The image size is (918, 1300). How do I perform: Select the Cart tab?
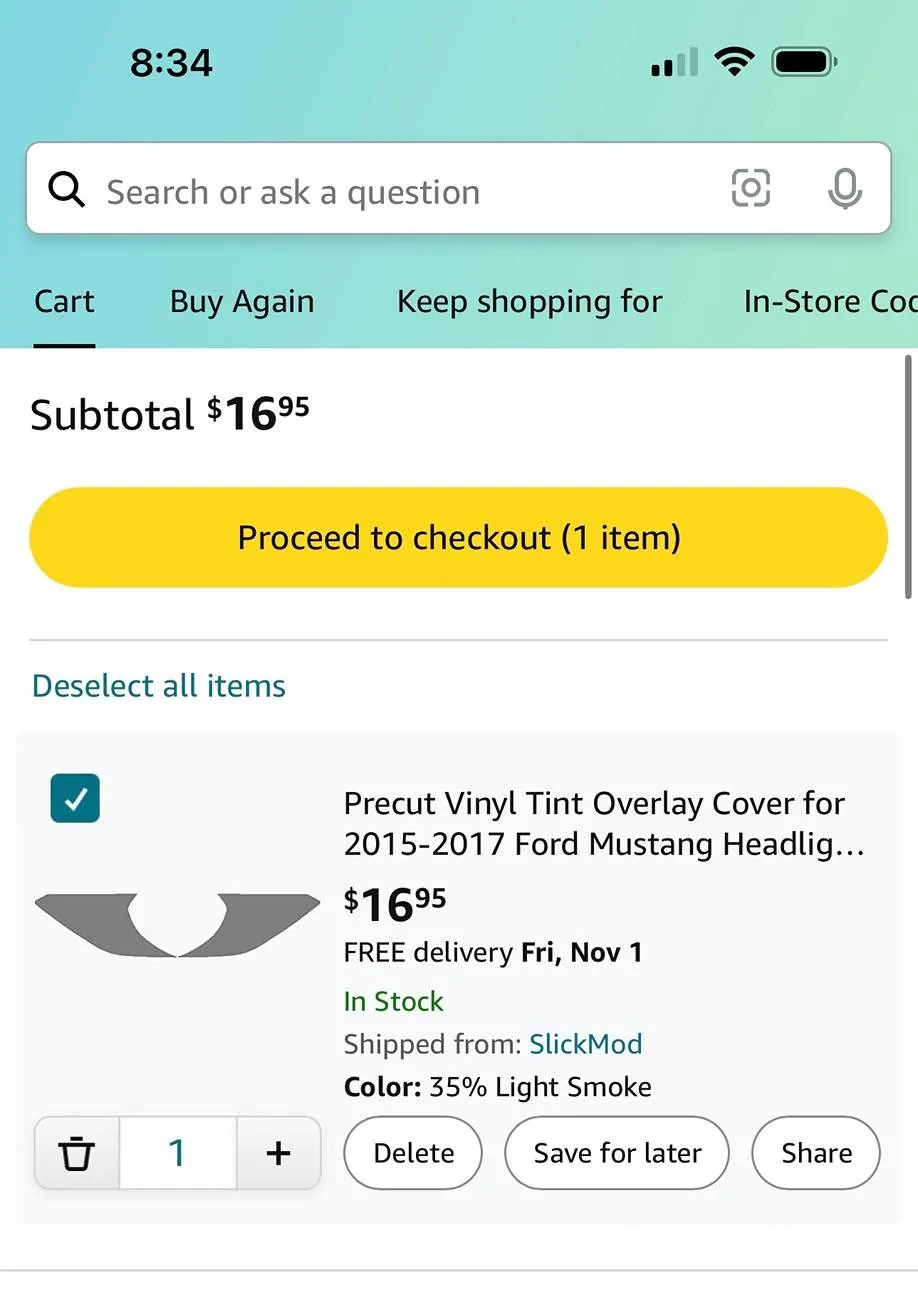64,302
